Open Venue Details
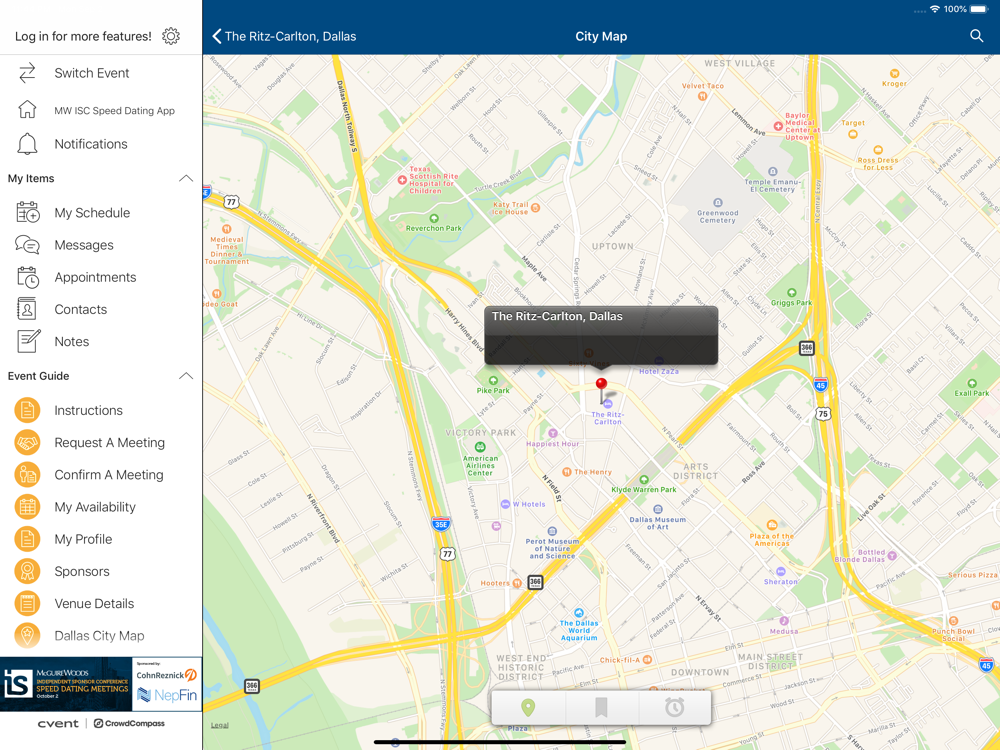1000x750 pixels. [x=94, y=604]
